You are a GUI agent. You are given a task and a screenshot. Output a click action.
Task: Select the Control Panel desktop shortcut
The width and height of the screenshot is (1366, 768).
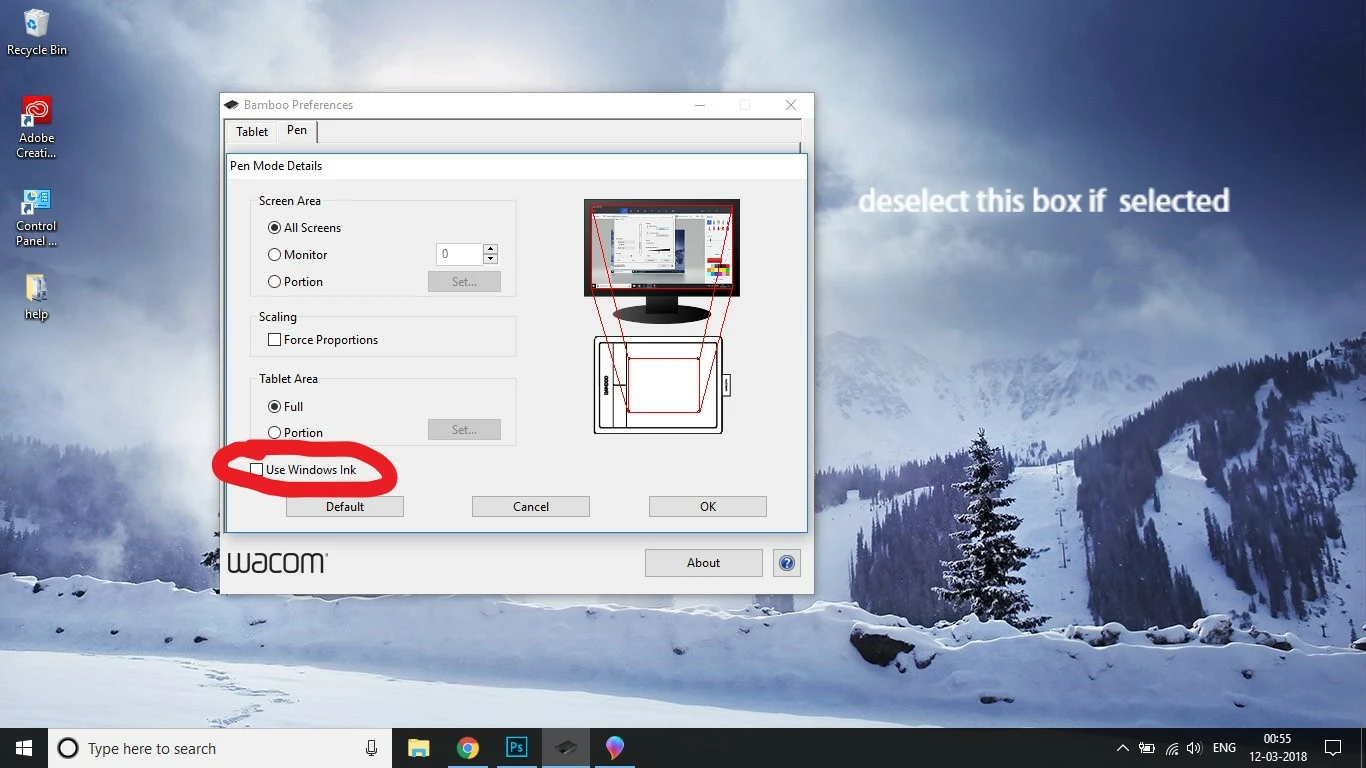tap(37, 217)
